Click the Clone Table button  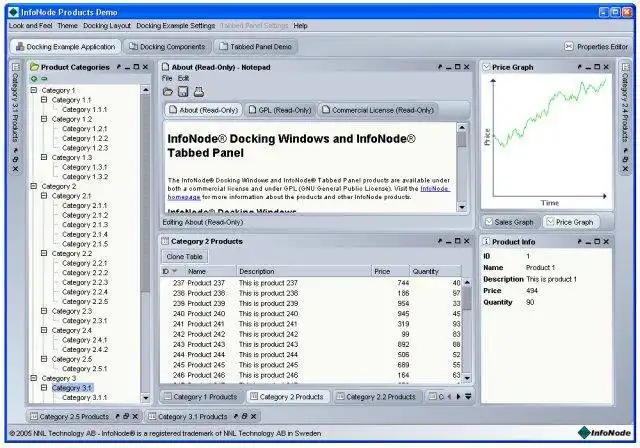(x=184, y=257)
